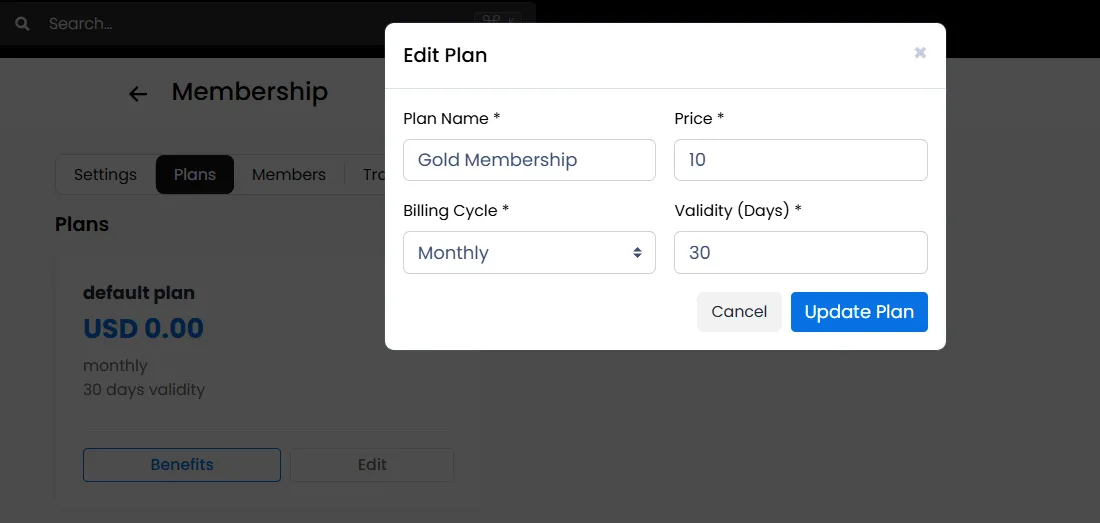Click the back arrow beside Membership
Viewport: 1100px width, 523px height.
pos(138,94)
